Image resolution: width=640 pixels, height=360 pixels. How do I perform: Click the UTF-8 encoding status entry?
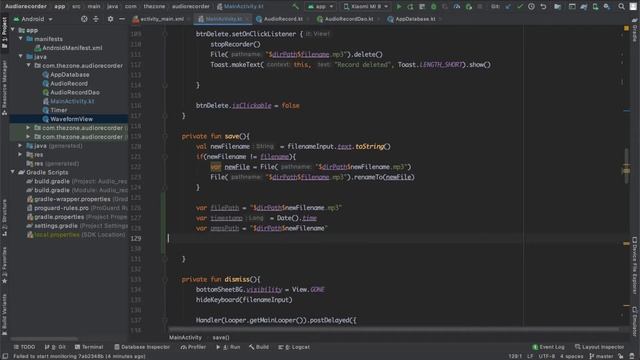[546, 356]
